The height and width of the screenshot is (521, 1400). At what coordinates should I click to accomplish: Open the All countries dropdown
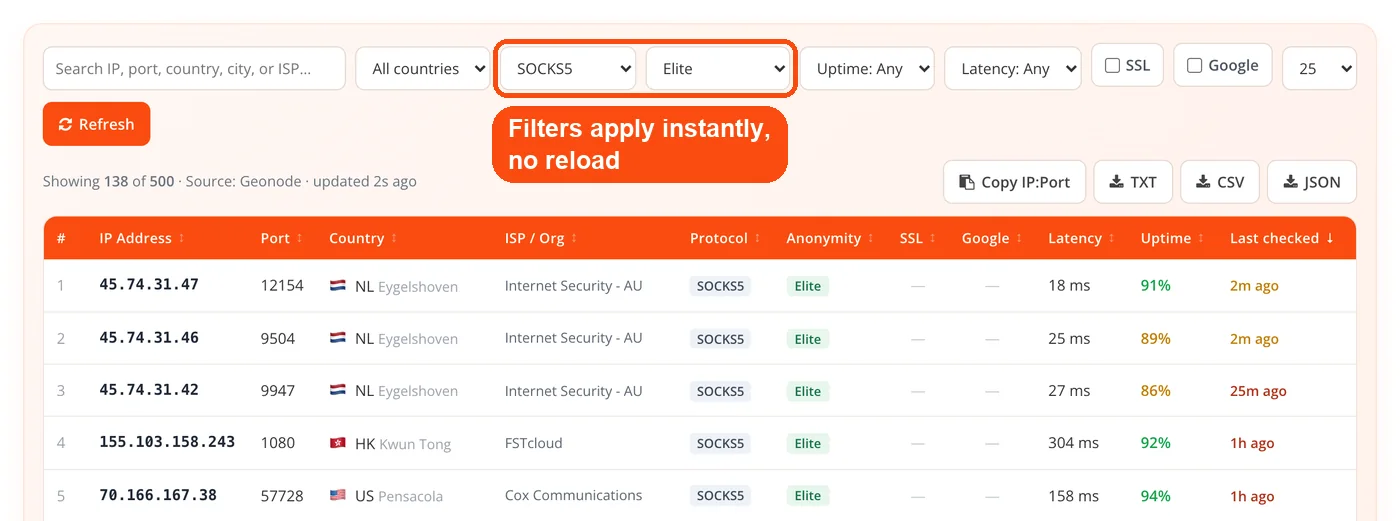[423, 69]
